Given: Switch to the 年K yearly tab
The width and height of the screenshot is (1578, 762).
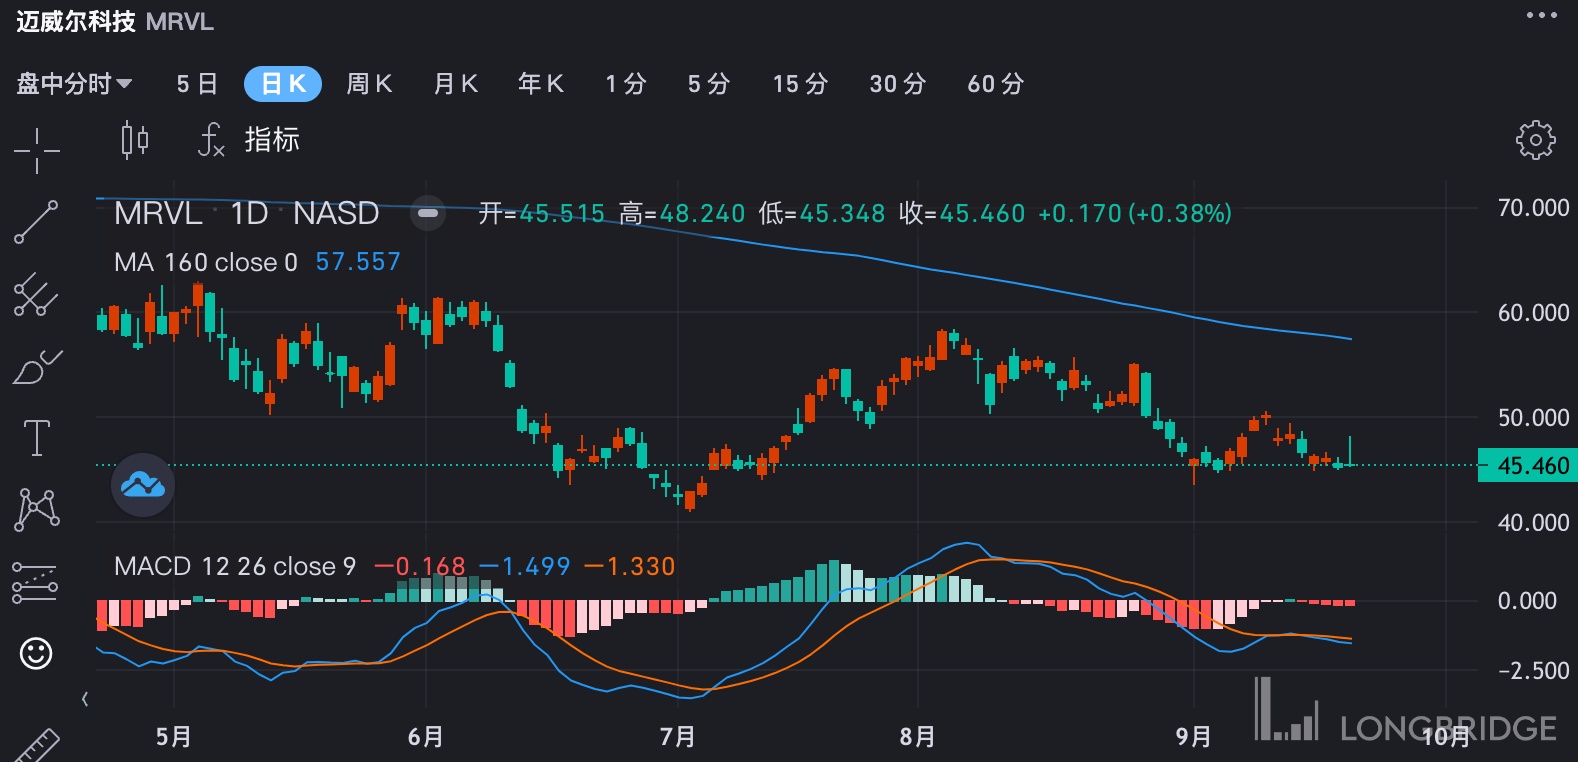Looking at the screenshot, I should 541,84.
